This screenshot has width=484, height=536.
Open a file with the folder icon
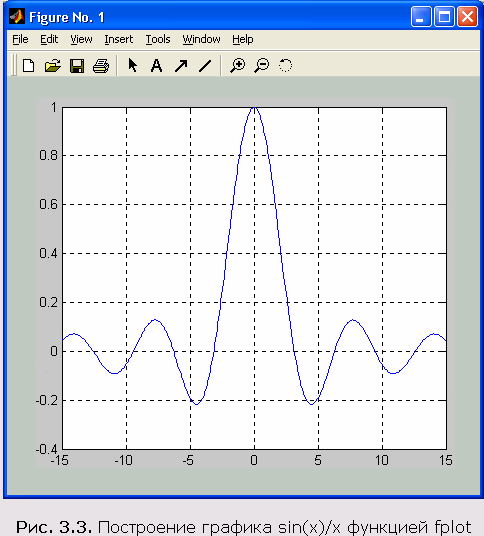(x=53, y=65)
